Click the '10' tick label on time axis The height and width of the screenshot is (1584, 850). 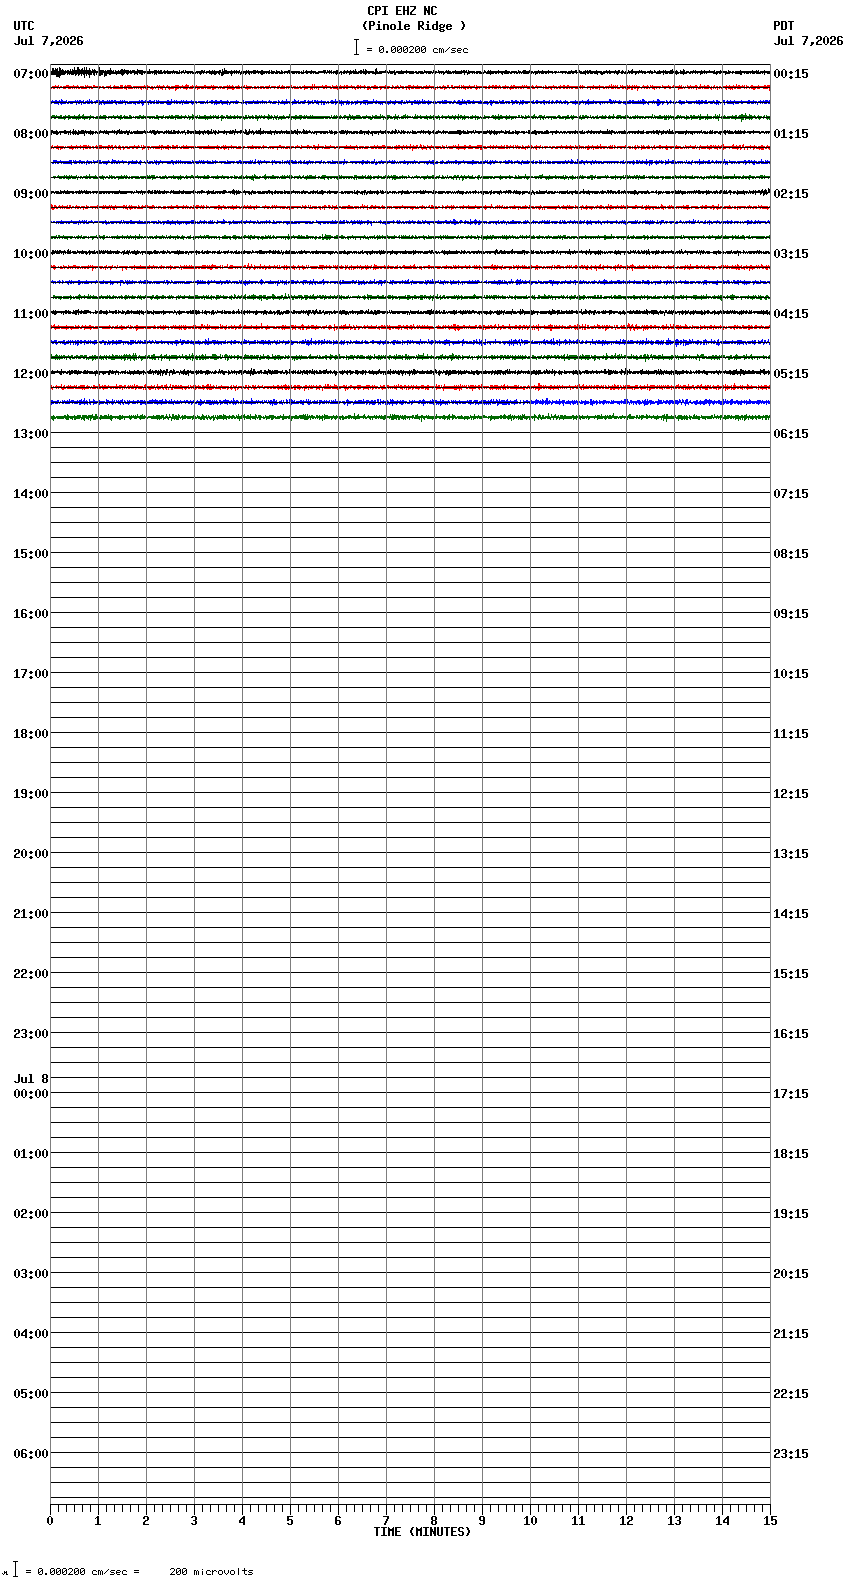pos(530,1521)
